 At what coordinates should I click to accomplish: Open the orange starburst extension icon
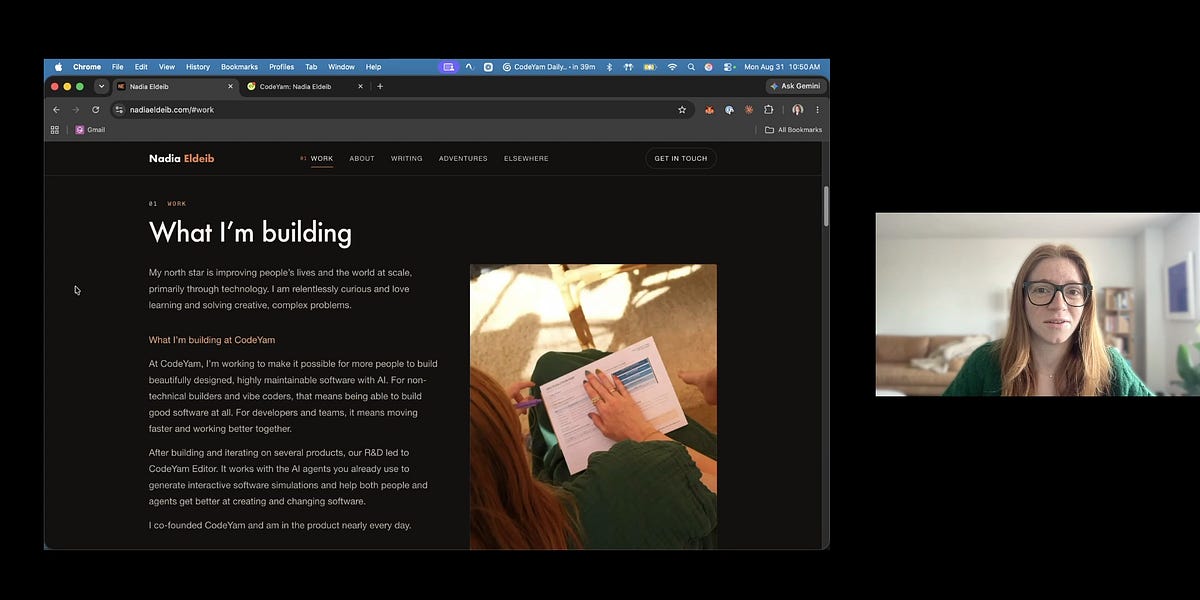[749, 110]
